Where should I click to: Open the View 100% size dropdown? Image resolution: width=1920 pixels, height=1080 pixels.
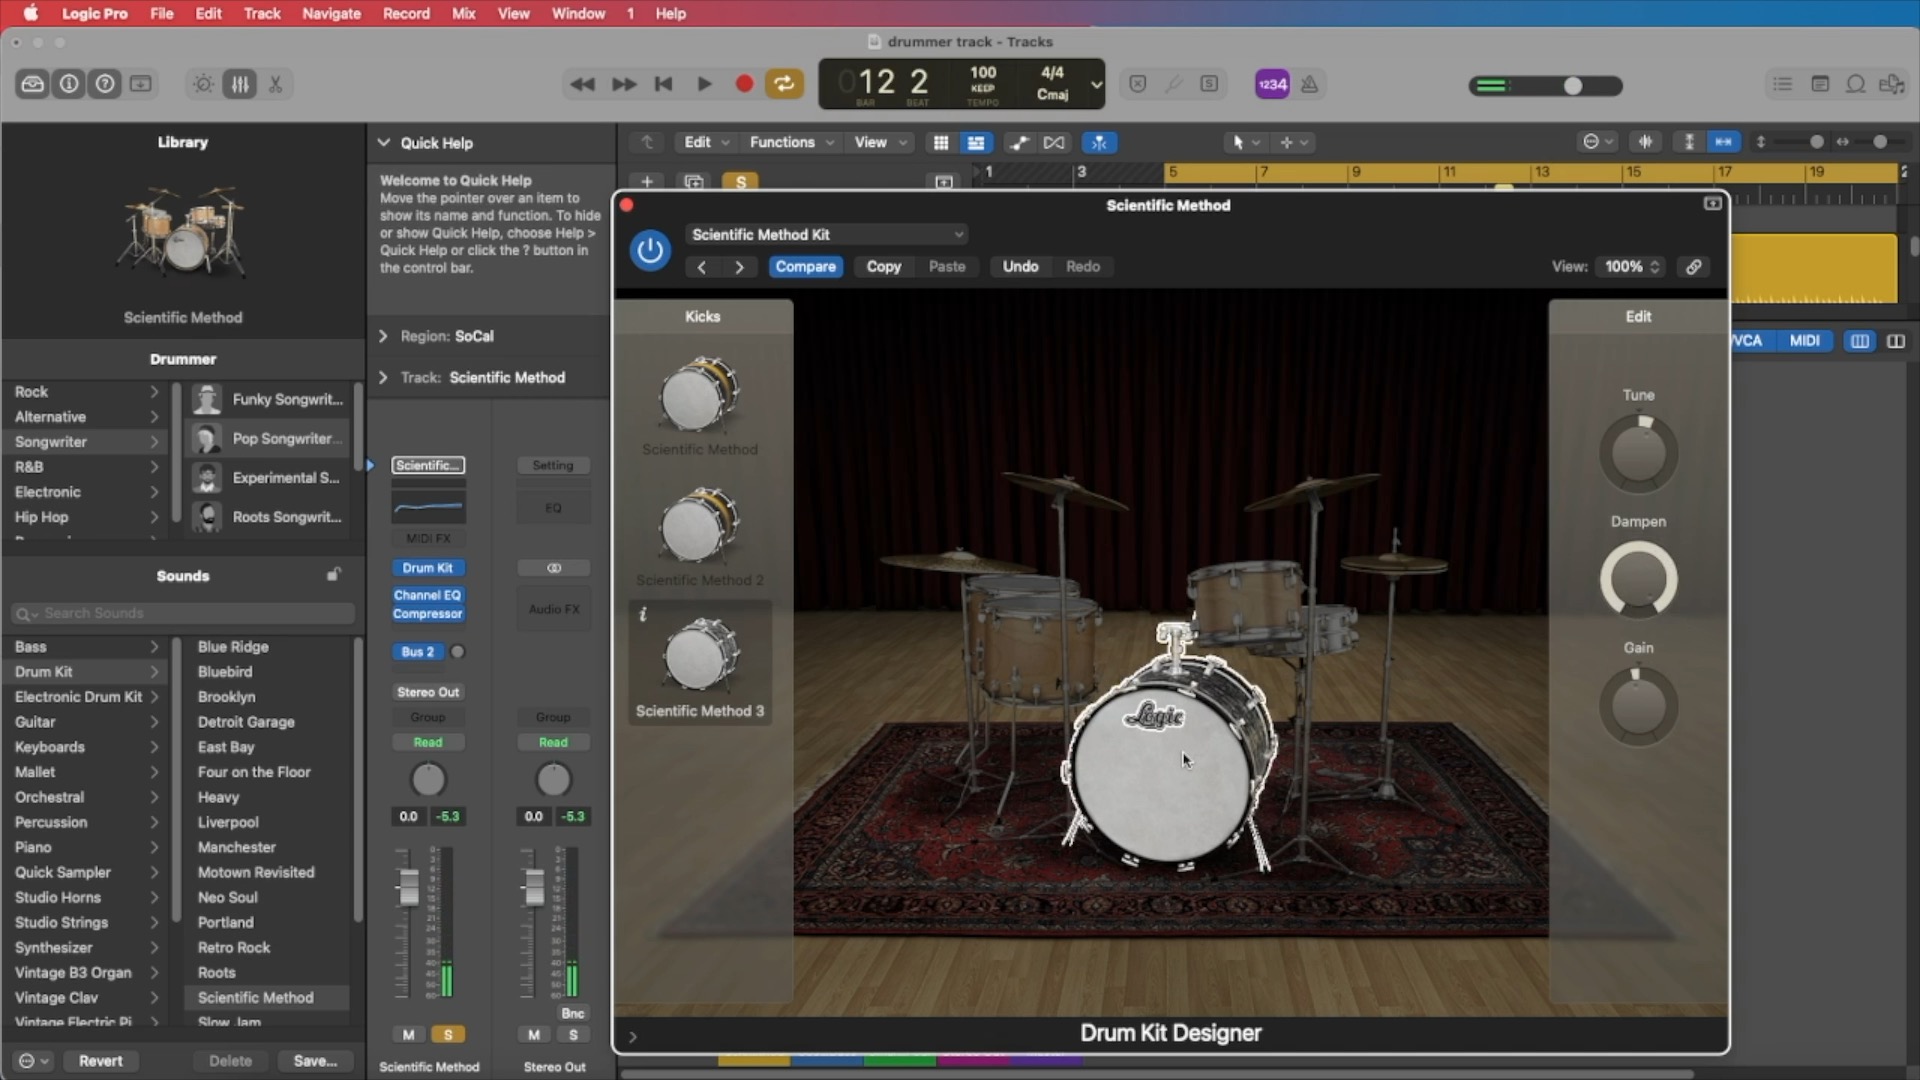(1630, 267)
